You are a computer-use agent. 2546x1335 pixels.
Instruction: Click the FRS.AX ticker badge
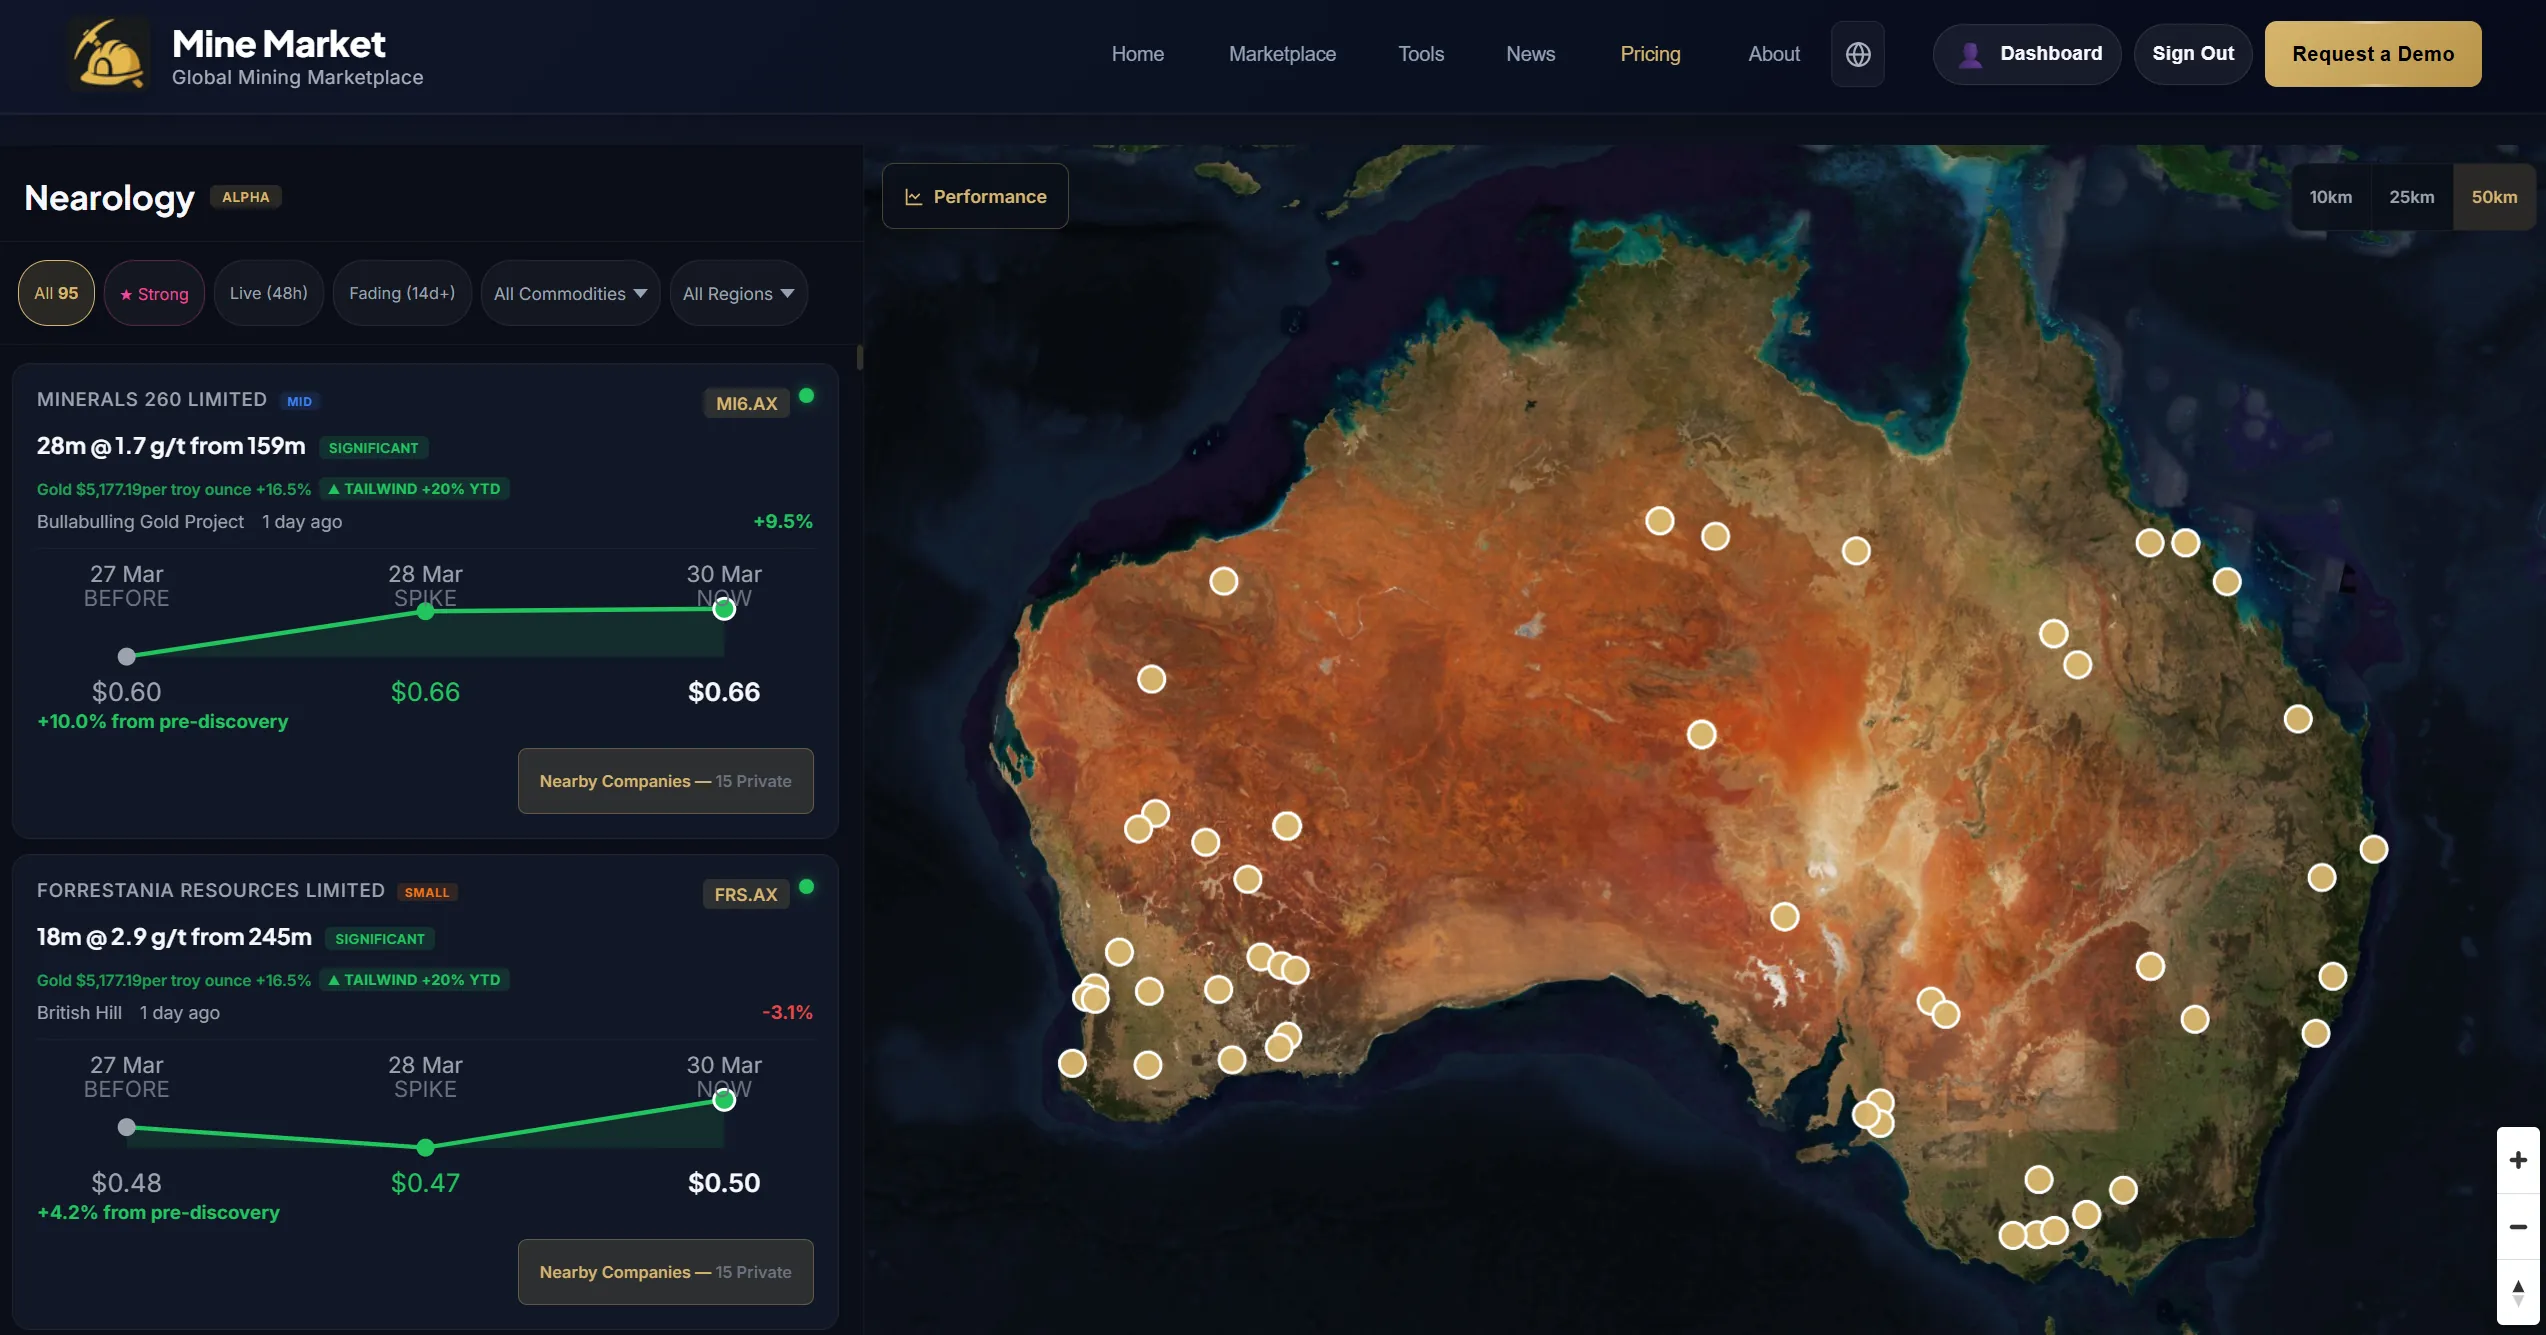click(745, 894)
